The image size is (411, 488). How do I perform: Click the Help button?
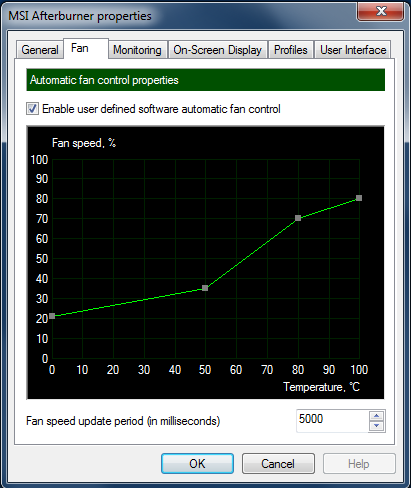[x=359, y=463]
